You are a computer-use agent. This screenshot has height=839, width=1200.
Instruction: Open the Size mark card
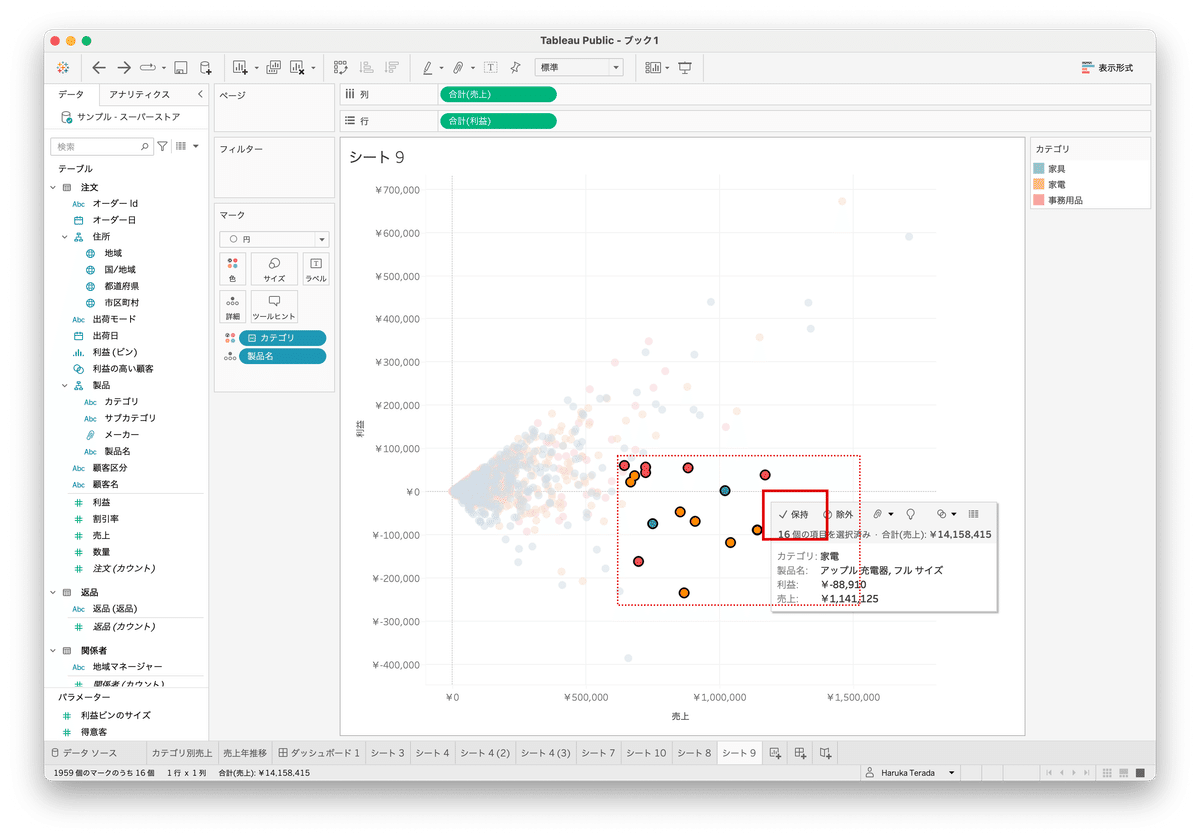click(x=274, y=269)
